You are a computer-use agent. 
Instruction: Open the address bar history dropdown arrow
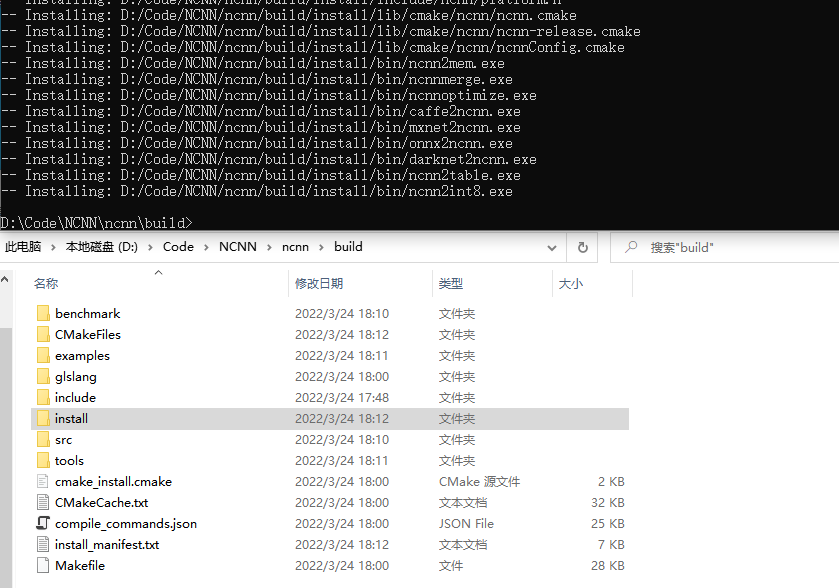point(552,246)
